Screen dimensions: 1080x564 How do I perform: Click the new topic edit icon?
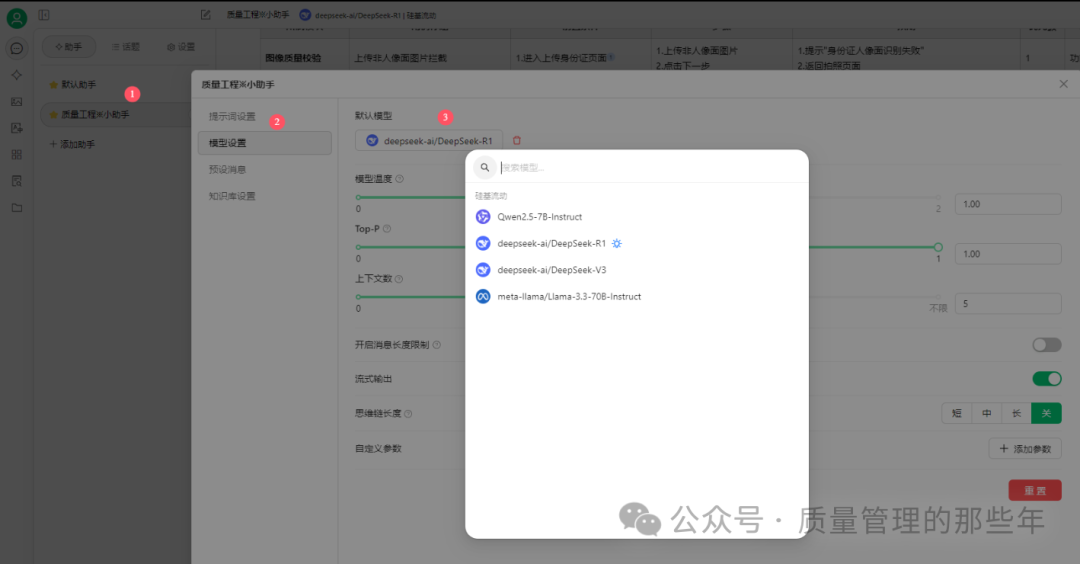click(205, 14)
